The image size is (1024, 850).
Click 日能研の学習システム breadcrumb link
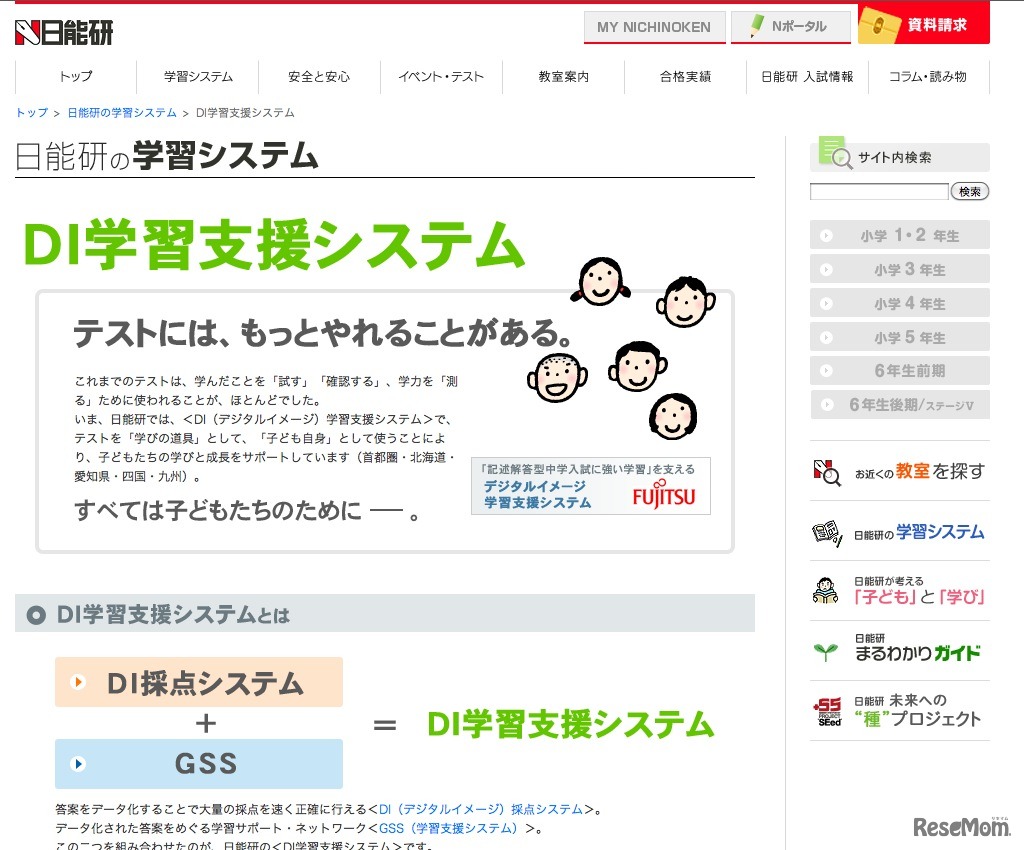pos(122,113)
